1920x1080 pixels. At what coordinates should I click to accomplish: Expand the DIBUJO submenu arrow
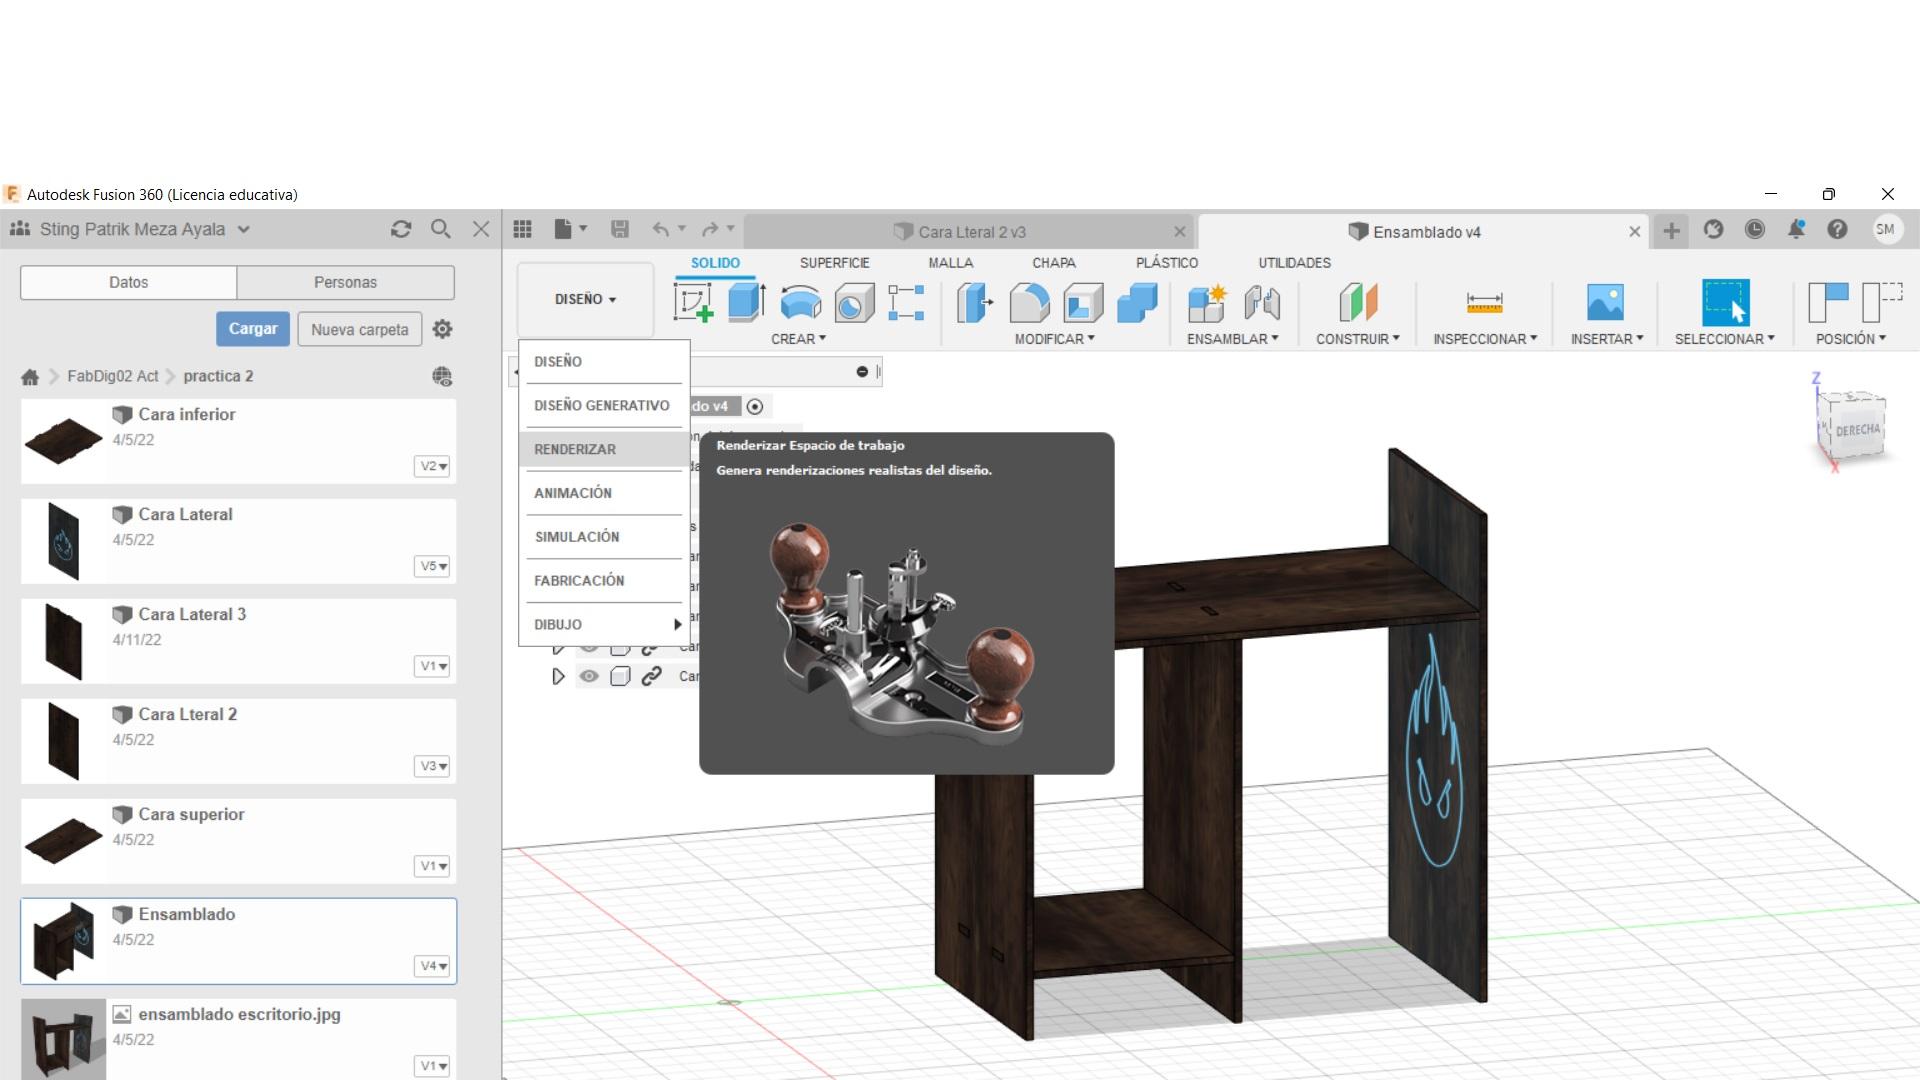point(678,623)
